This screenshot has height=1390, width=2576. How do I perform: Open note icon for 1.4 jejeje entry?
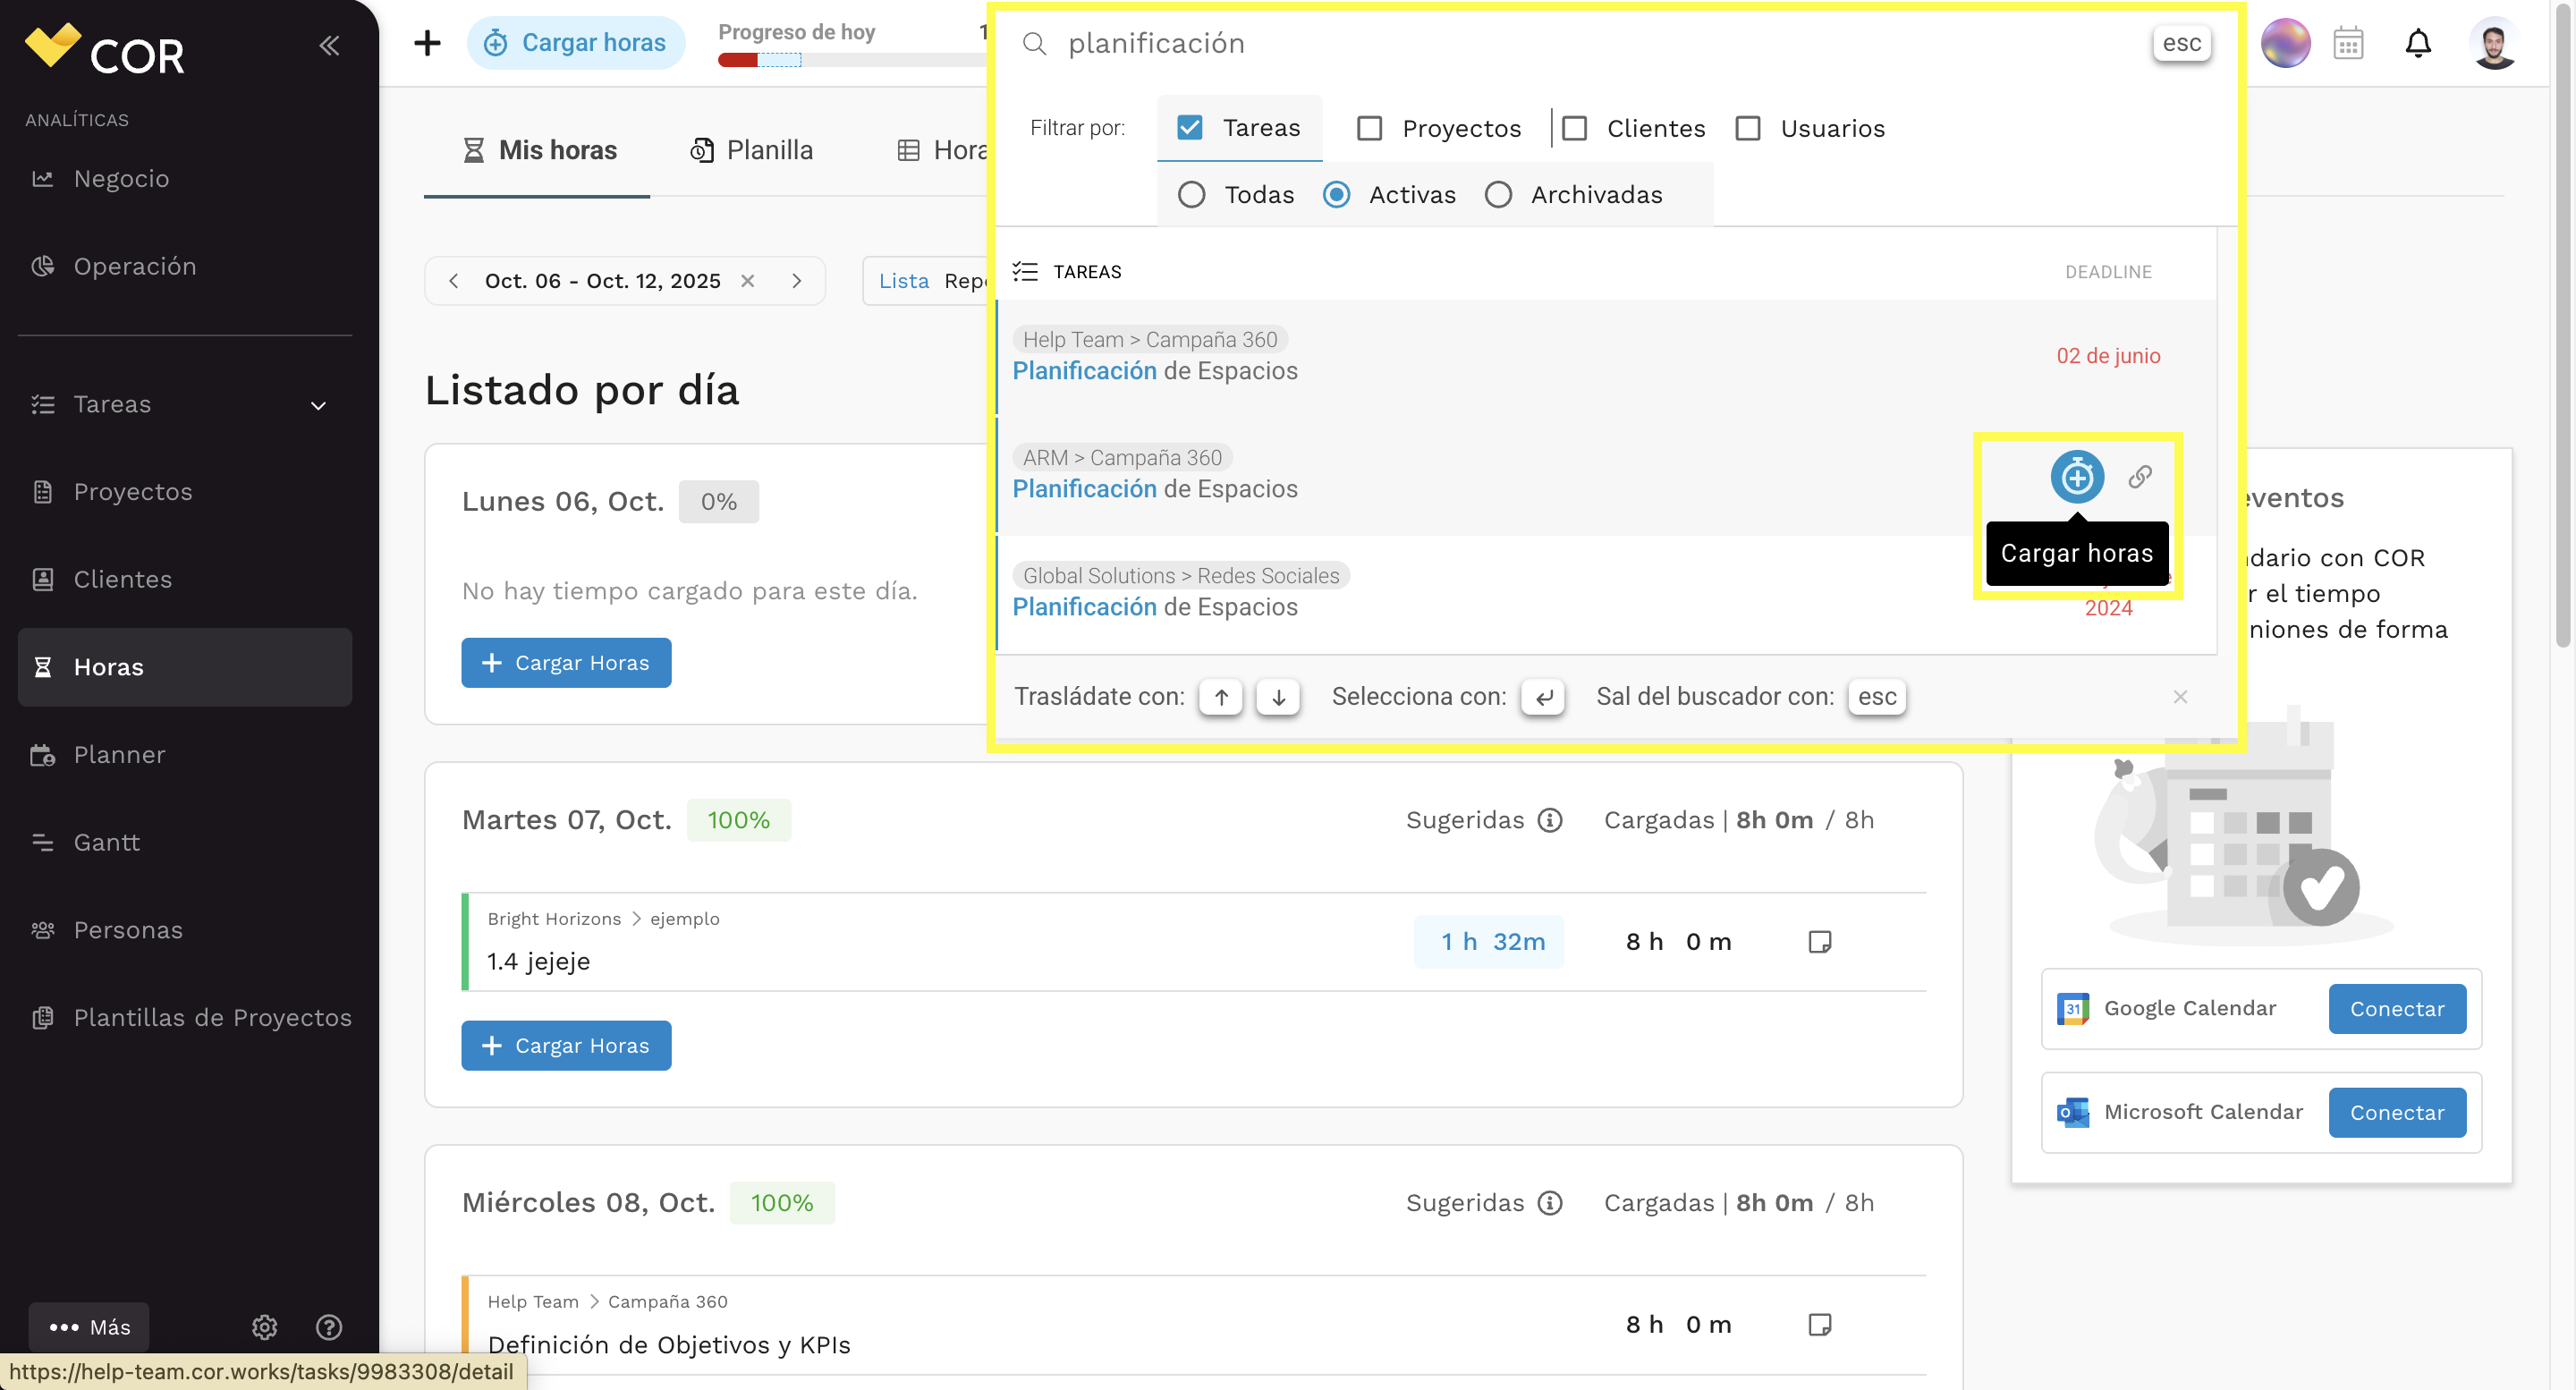[1819, 942]
